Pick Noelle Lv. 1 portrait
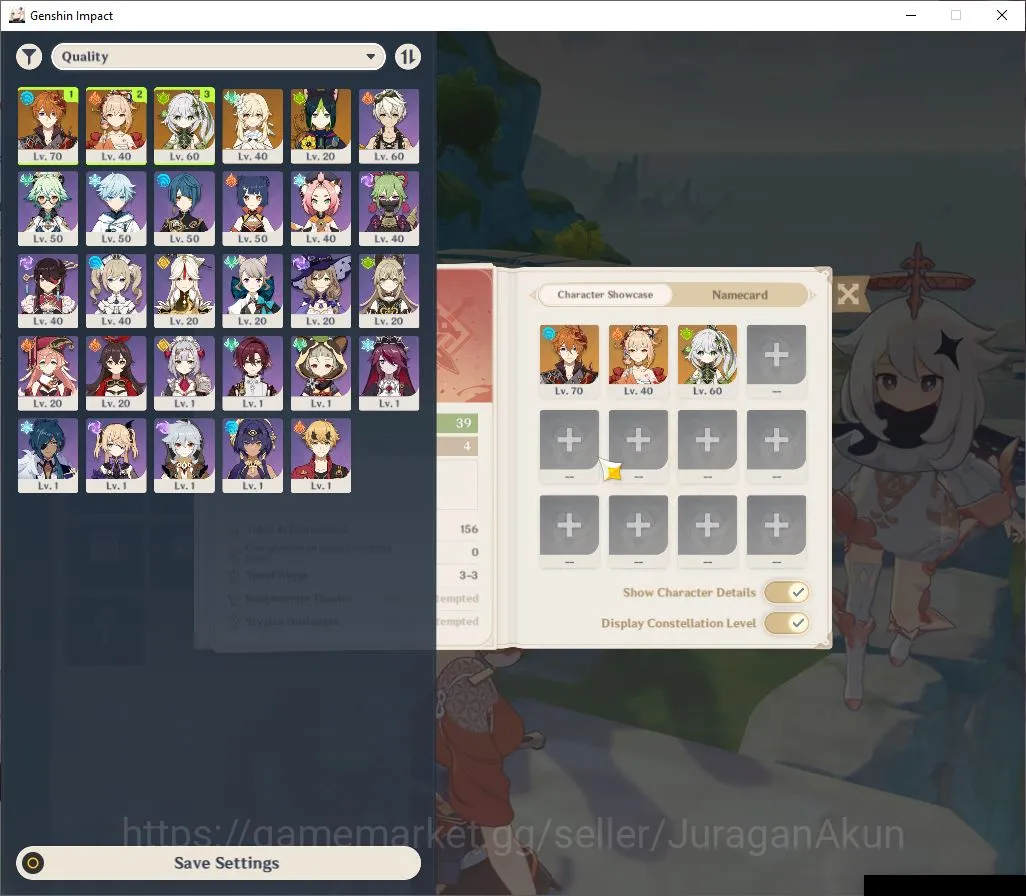Viewport: 1026px width, 896px height. (x=185, y=373)
